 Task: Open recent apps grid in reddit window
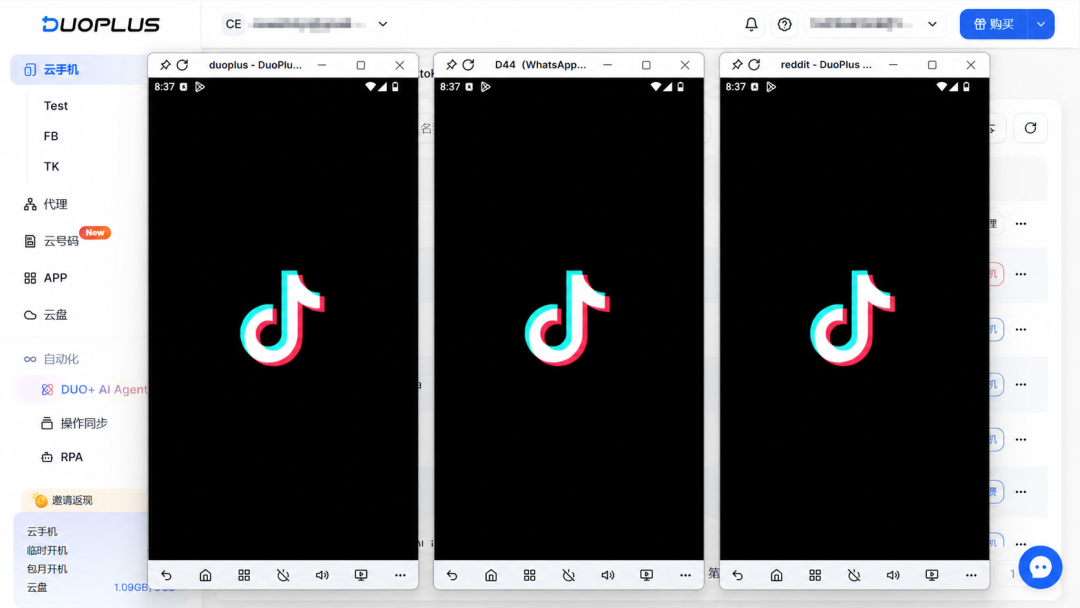click(815, 575)
